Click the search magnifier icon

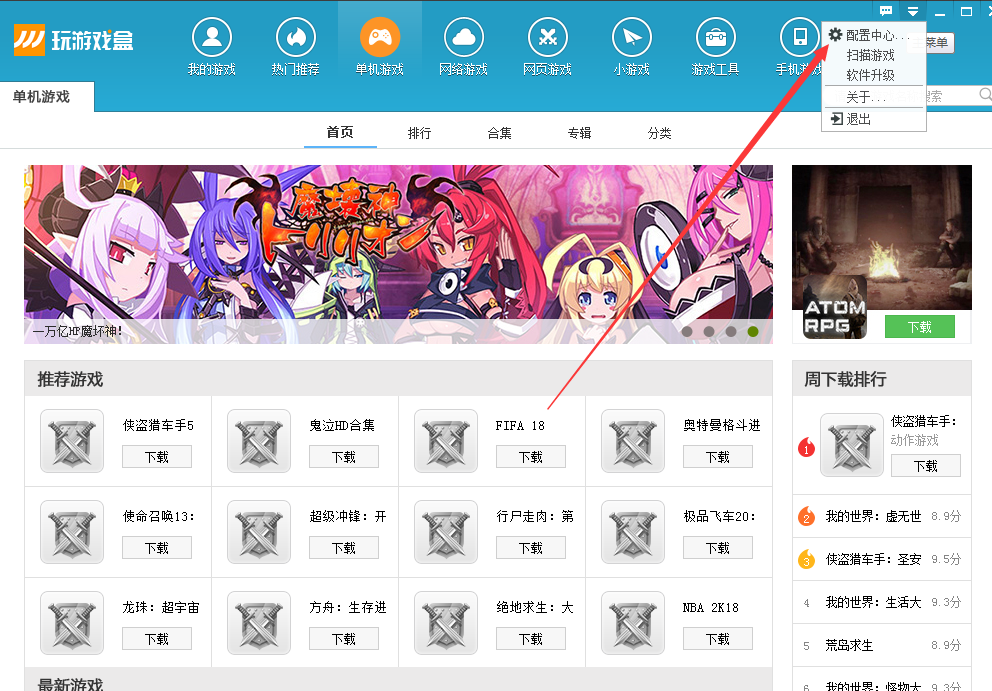click(982, 93)
